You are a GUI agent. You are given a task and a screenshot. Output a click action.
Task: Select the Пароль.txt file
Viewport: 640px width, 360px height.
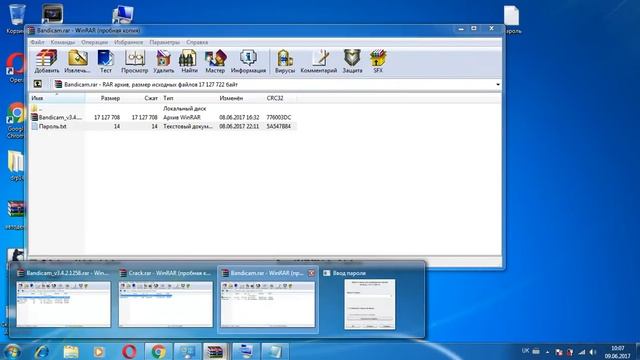tap(163, 126)
